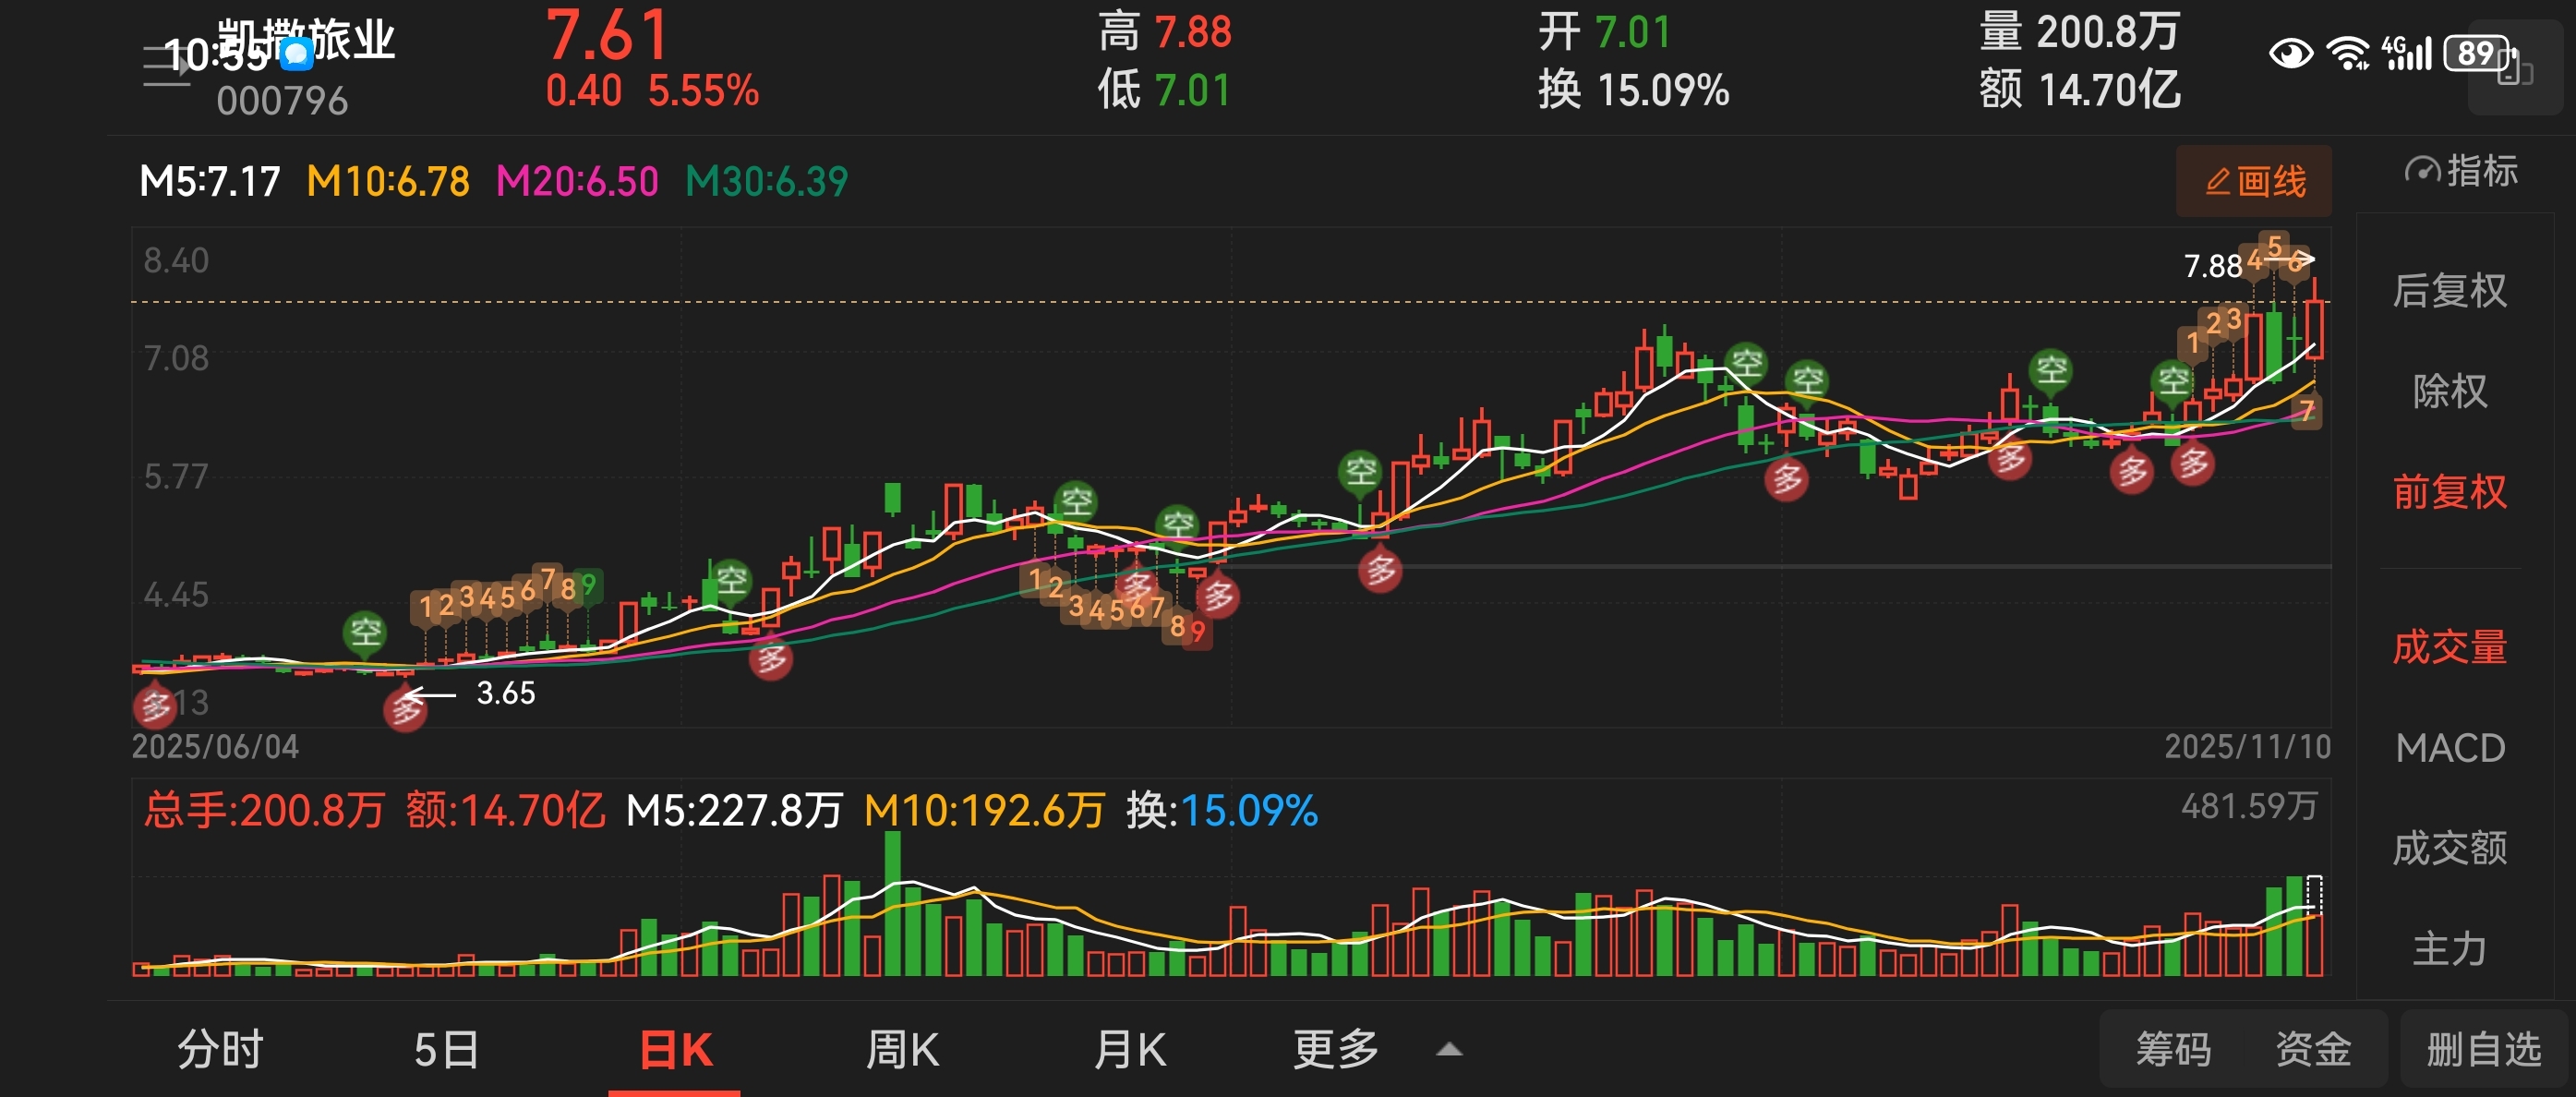This screenshot has height=1097, width=2576.
Task: Select 除权 price adjustment mode
Action: [2449, 391]
